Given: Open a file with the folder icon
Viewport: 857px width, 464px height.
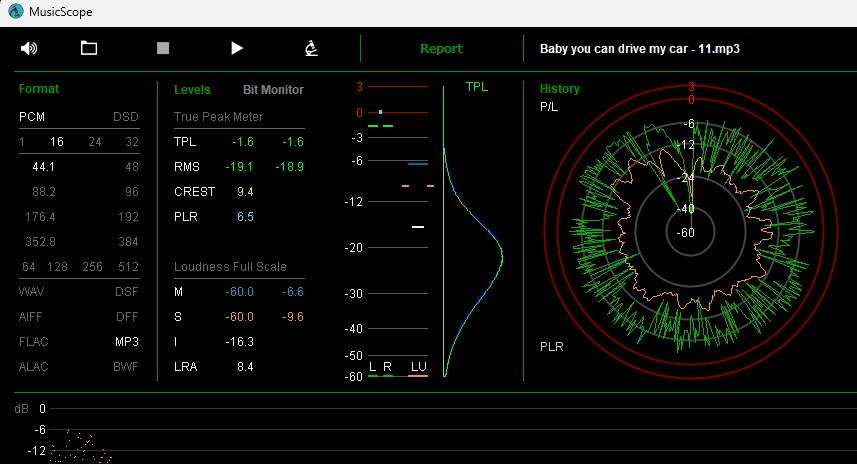Looking at the screenshot, I should pyautogui.click(x=89, y=48).
